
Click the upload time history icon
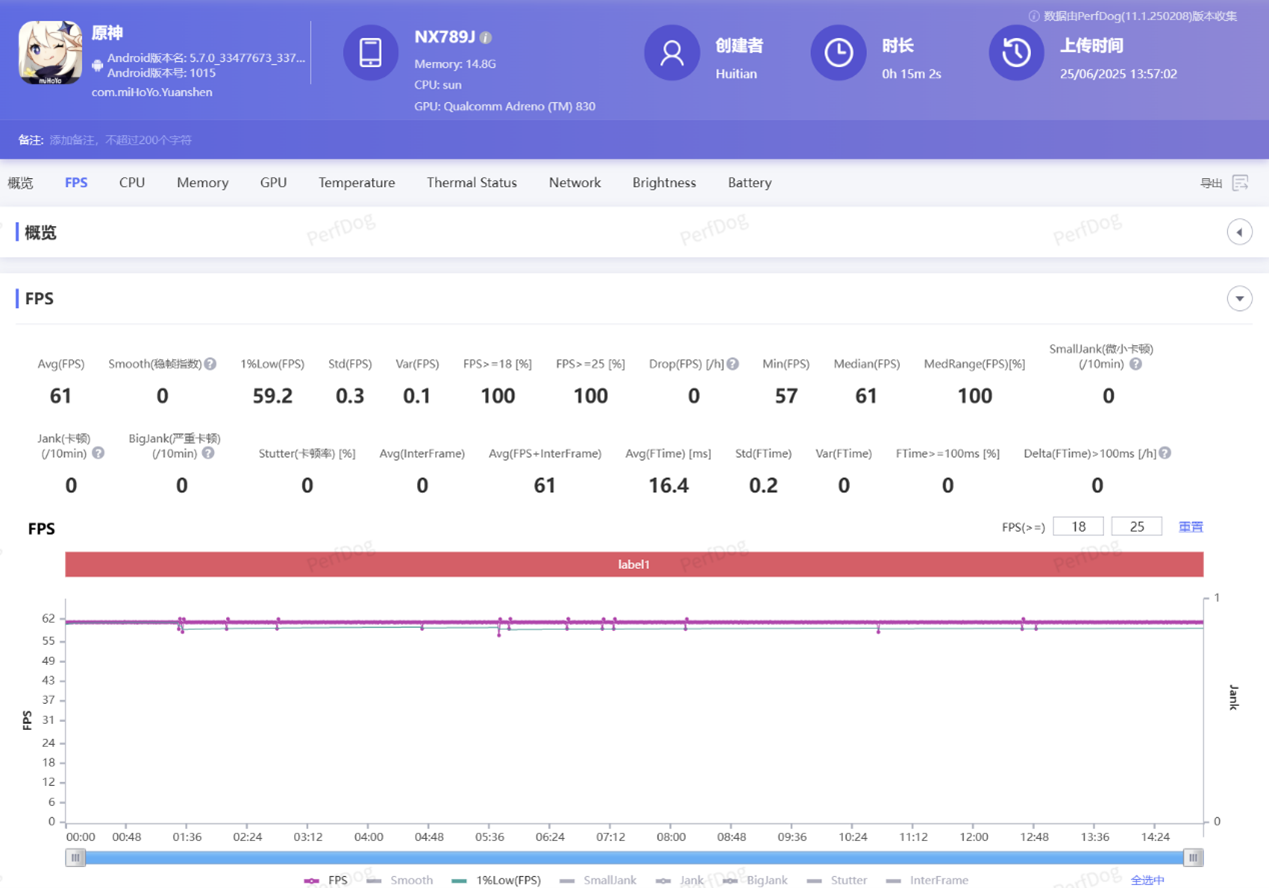[1016, 53]
